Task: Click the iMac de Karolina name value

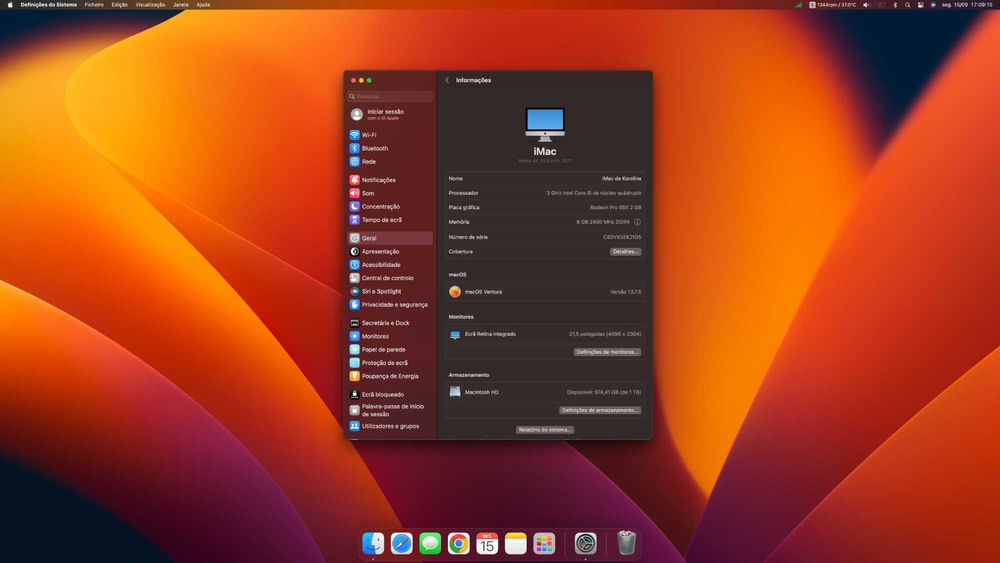Action: pos(621,179)
